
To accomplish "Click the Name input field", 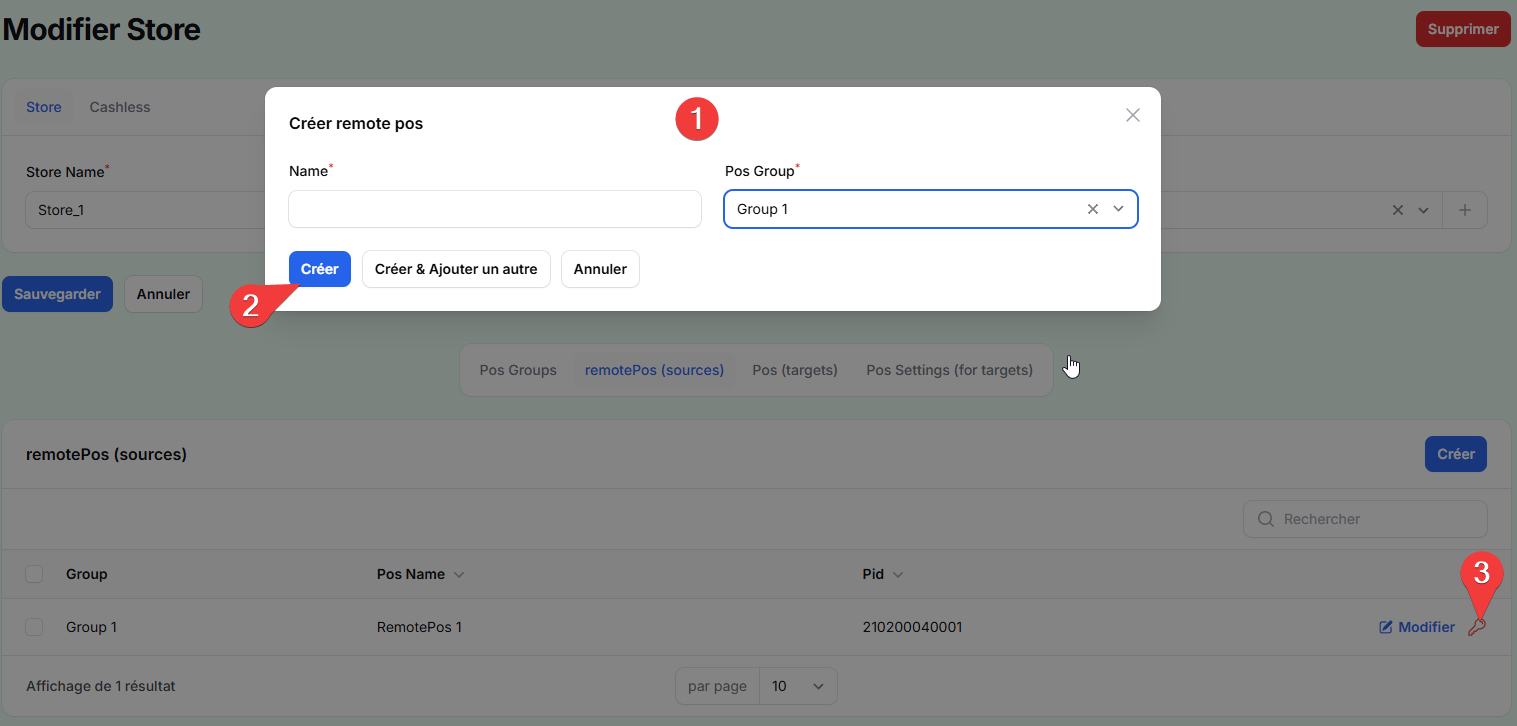I will [x=495, y=209].
